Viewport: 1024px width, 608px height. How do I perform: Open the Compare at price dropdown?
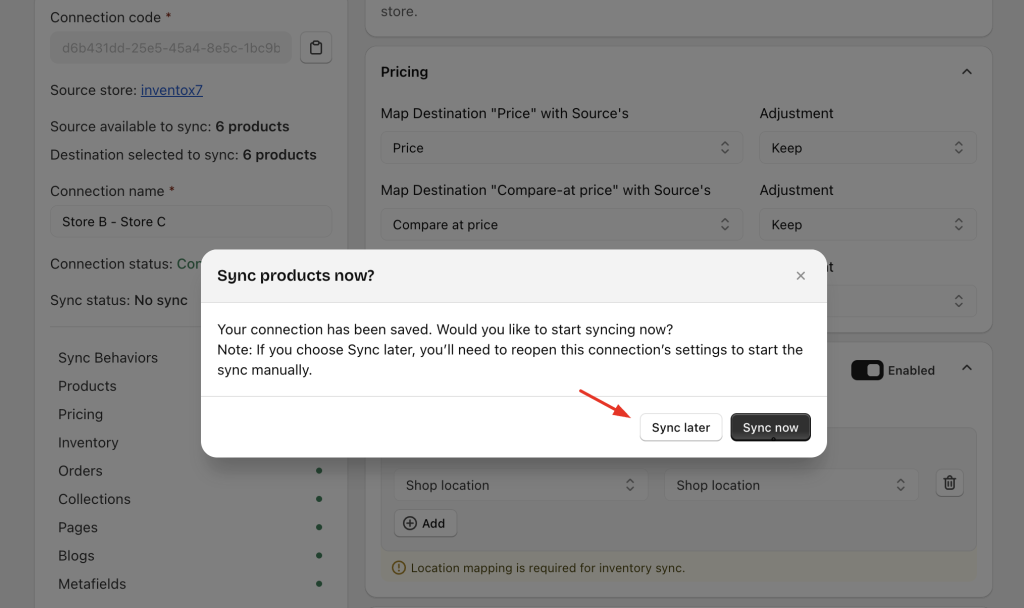pyautogui.click(x=561, y=225)
